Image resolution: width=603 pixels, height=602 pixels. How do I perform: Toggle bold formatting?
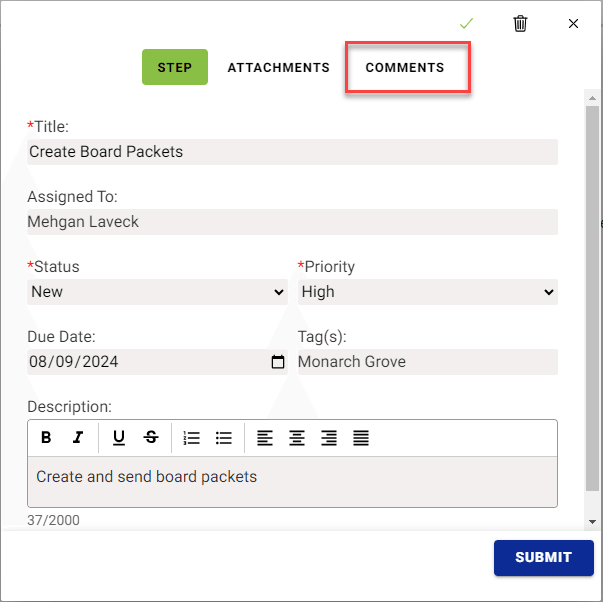[46, 437]
